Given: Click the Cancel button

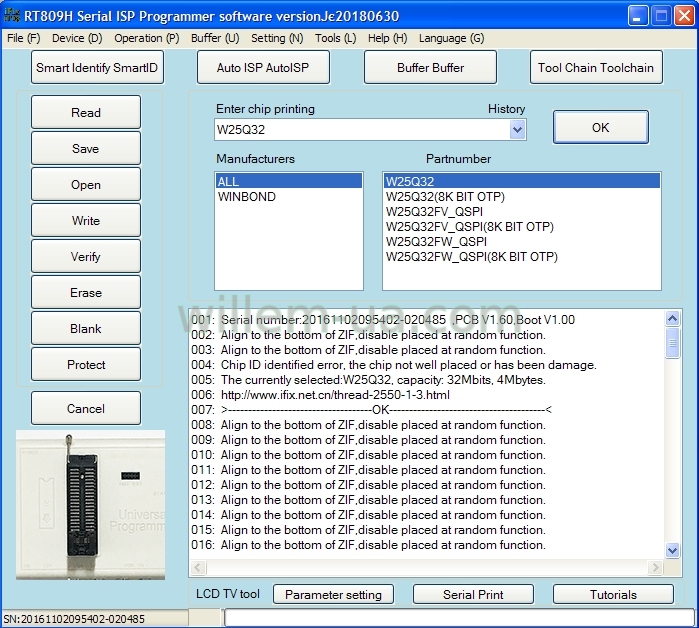Looking at the screenshot, I should click(x=86, y=409).
